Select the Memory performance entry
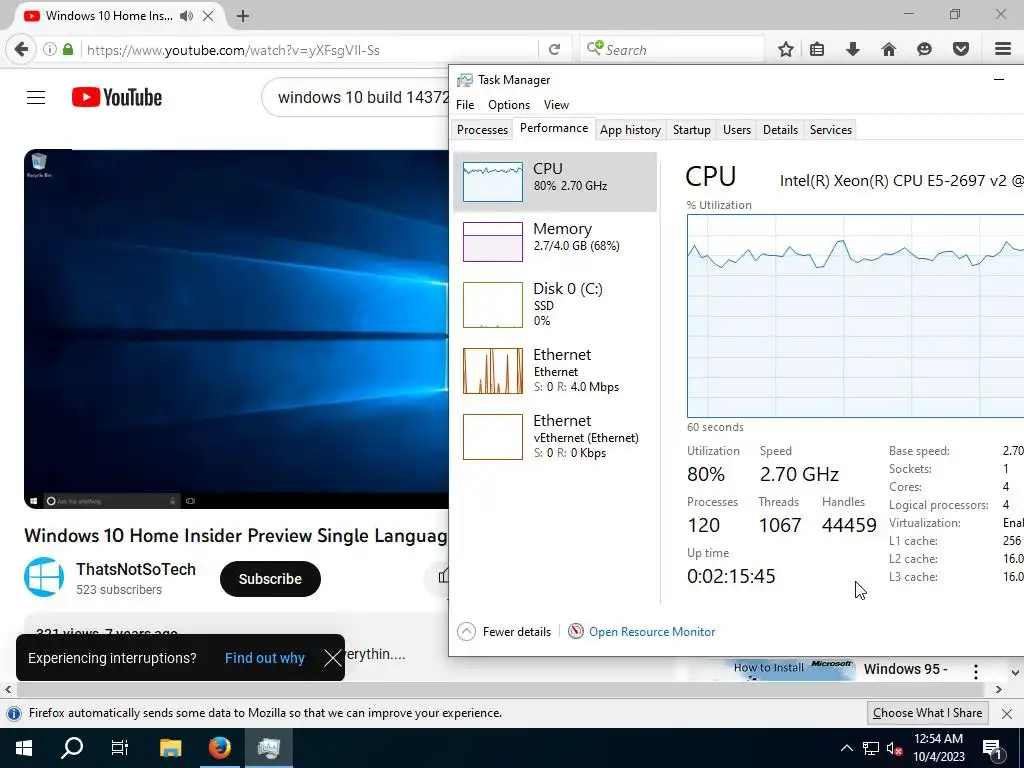This screenshot has width=1024, height=768. tap(554, 241)
